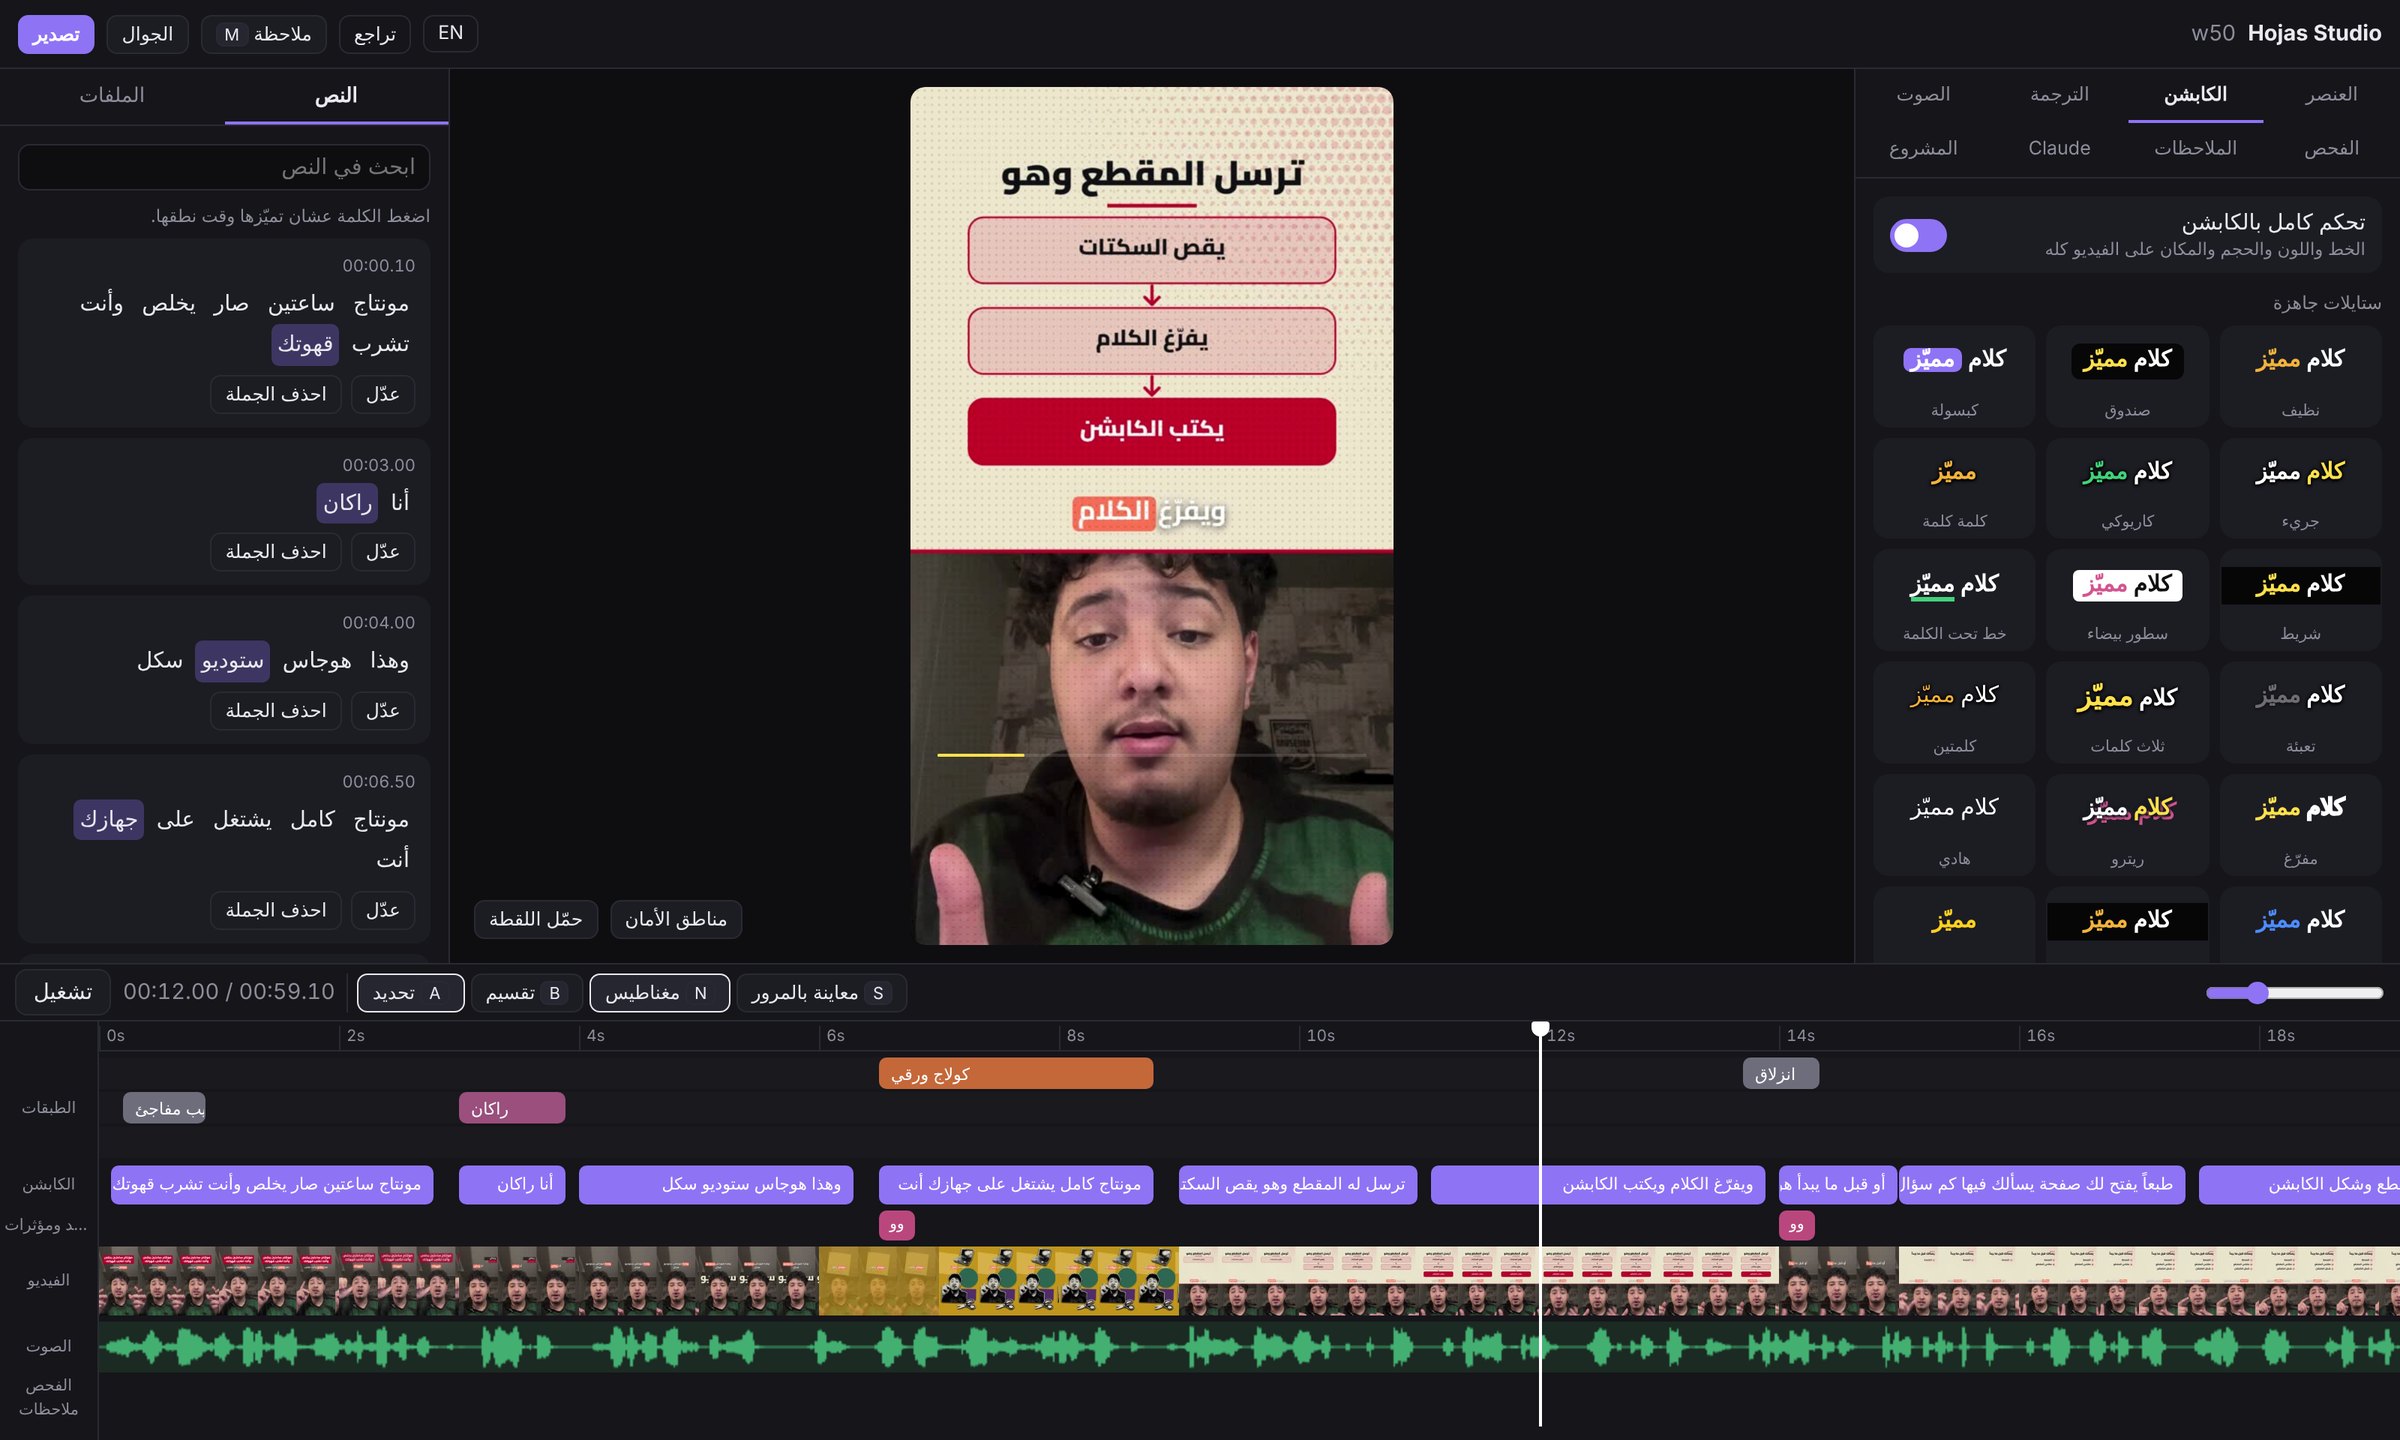Open the Claude tab
Image resolution: width=2400 pixels, height=1440 pixels.
[x=2059, y=148]
